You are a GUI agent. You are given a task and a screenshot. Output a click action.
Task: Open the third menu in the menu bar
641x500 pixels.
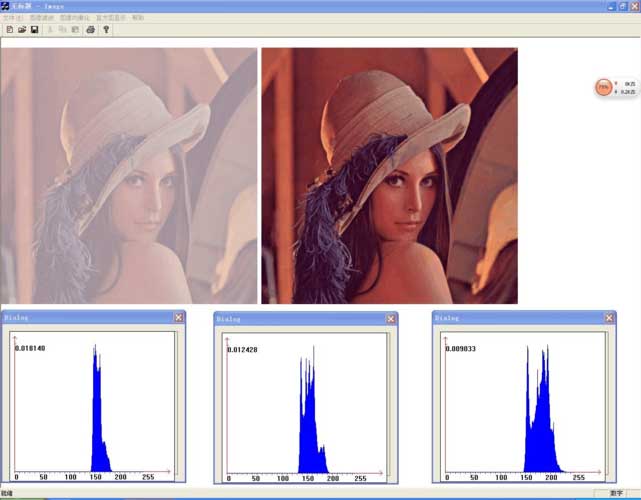click(x=74, y=18)
